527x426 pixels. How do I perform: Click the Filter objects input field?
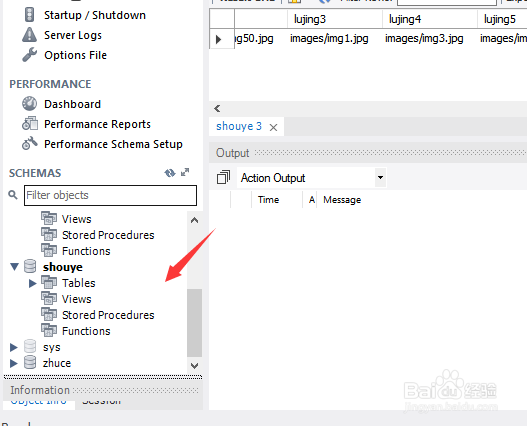click(x=110, y=195)
